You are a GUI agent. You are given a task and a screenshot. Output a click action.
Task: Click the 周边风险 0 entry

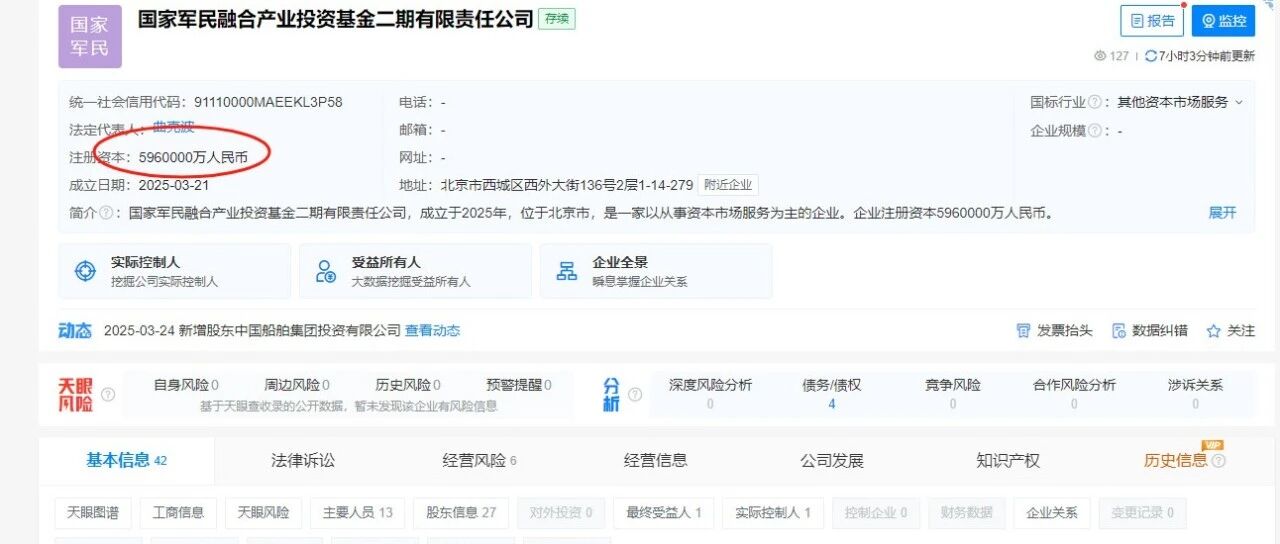point(297,385)
